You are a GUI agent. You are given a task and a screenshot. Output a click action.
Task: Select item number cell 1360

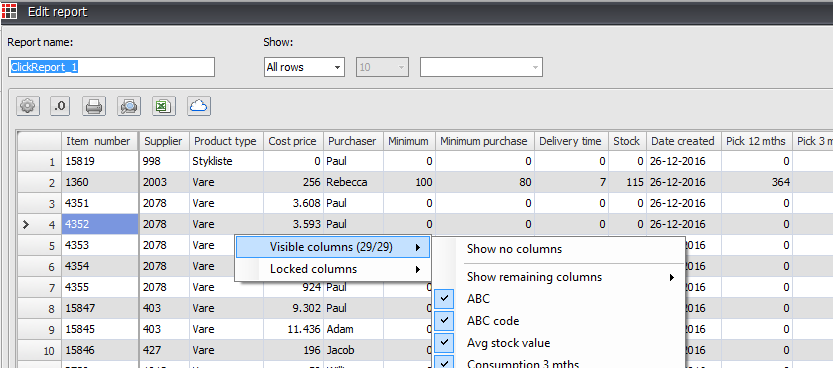[x=100, y=182]
